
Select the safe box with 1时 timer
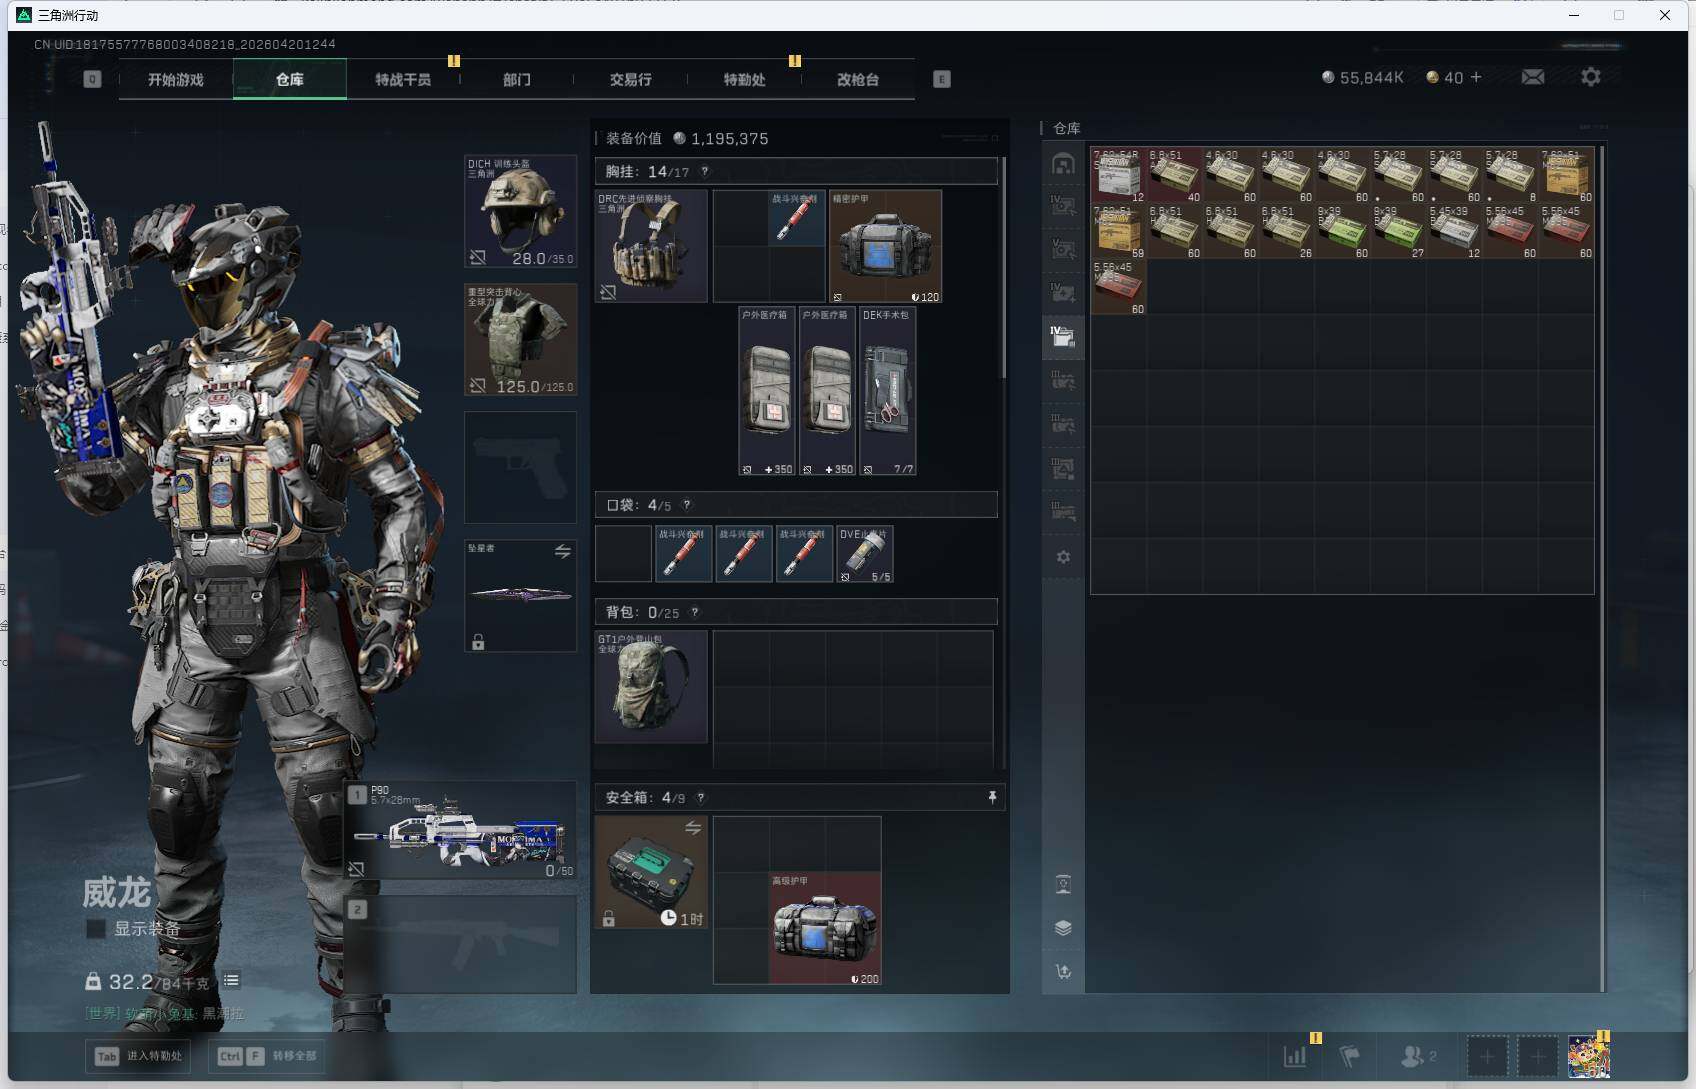click(x=651, y=872)
